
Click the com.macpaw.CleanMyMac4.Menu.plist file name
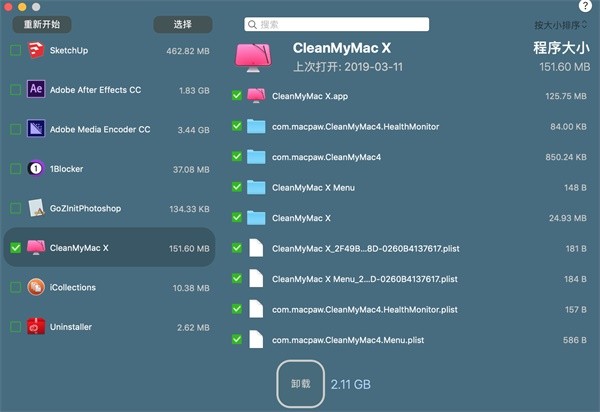(x=348, y=340)
